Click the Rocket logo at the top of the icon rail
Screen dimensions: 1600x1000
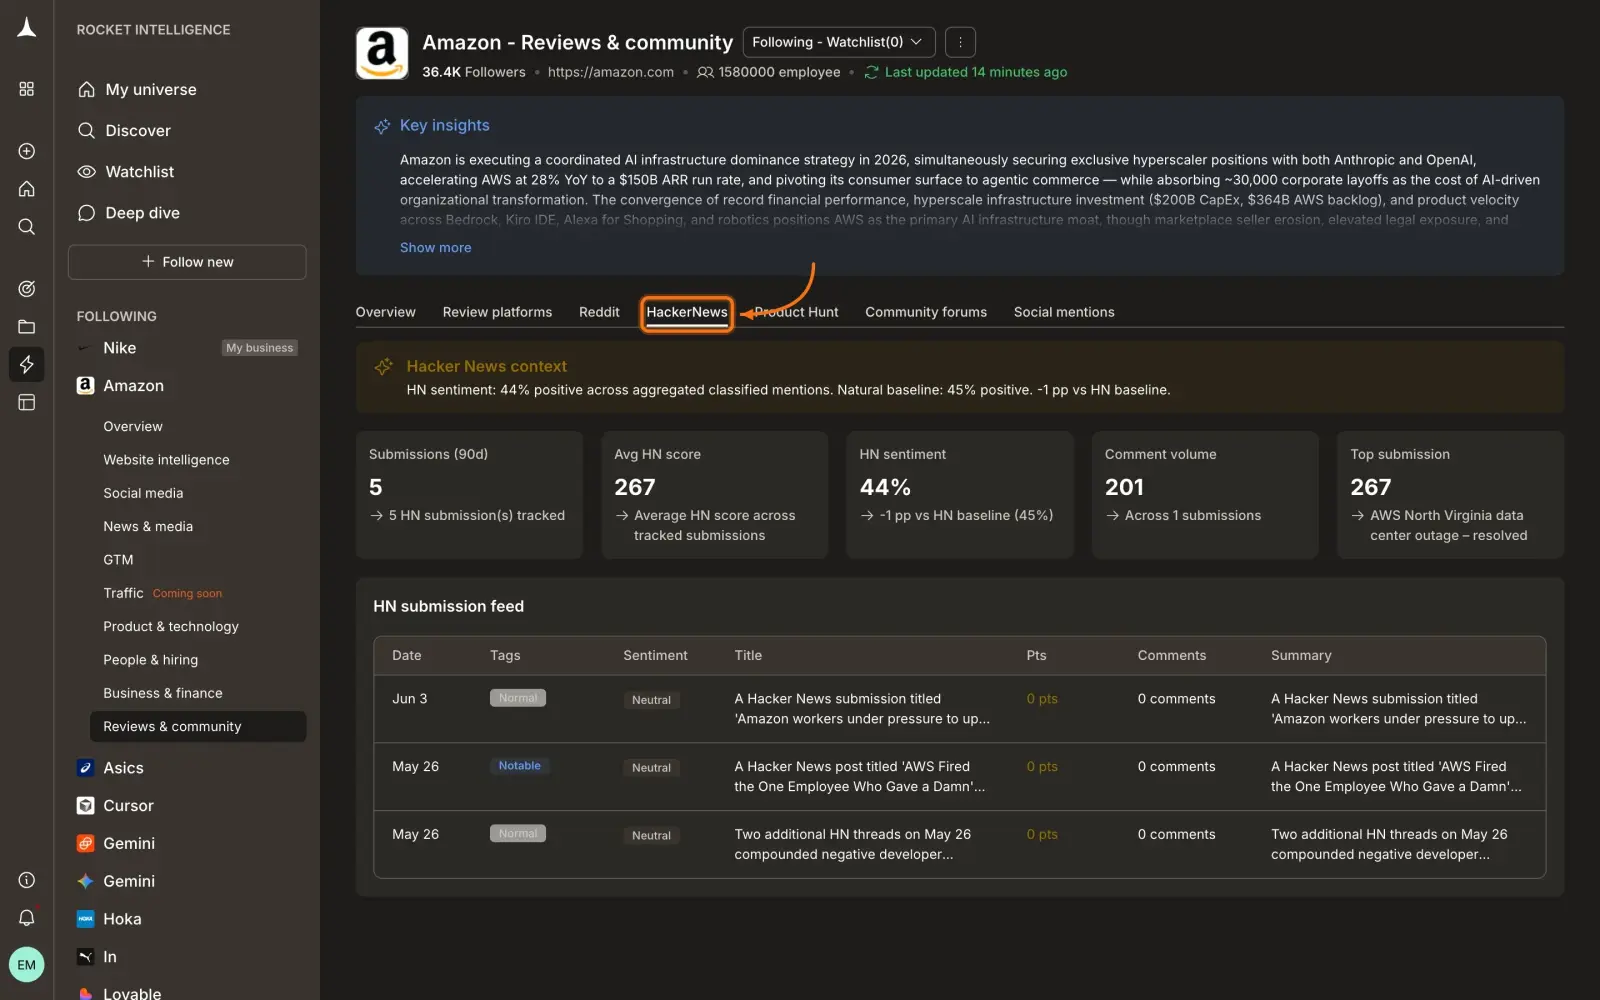pos(27,28)
